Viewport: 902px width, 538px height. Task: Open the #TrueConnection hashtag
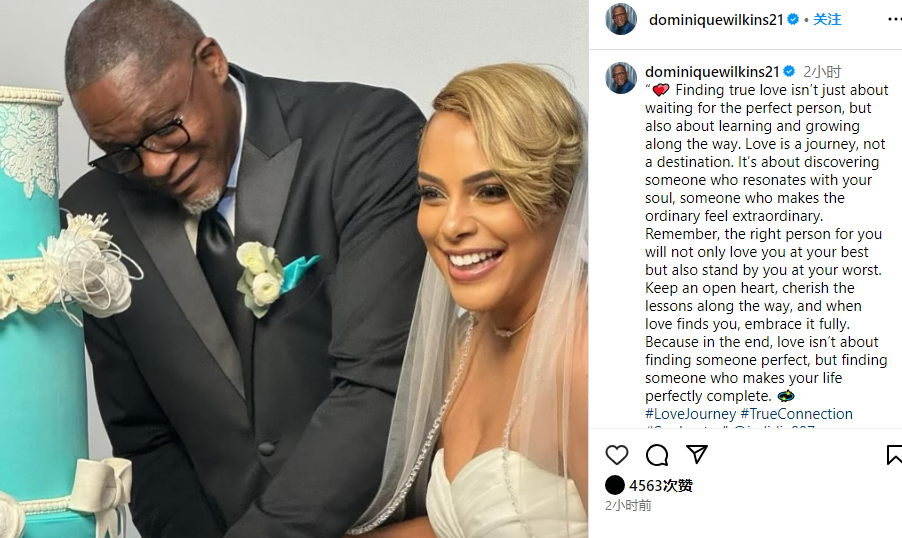[796, 414]
